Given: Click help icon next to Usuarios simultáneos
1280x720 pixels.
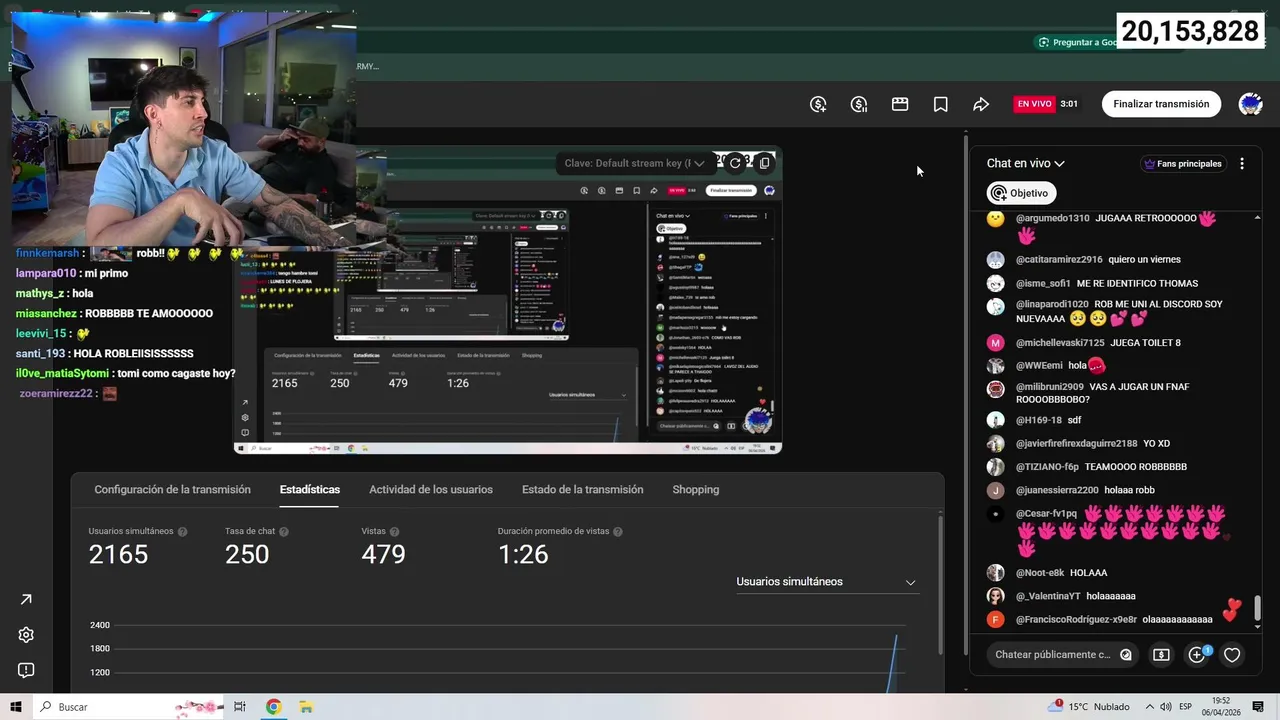Looking at the screenshot, I should pyautogui.click(x=182, y=532).
